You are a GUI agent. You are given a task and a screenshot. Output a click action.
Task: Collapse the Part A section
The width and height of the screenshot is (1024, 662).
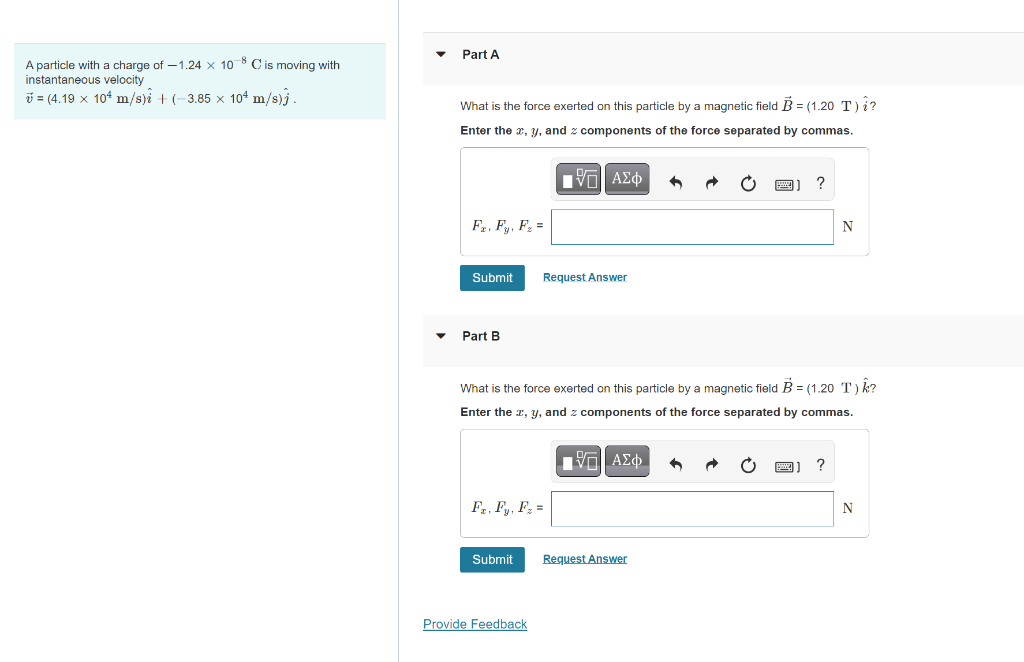click(441, 55)
